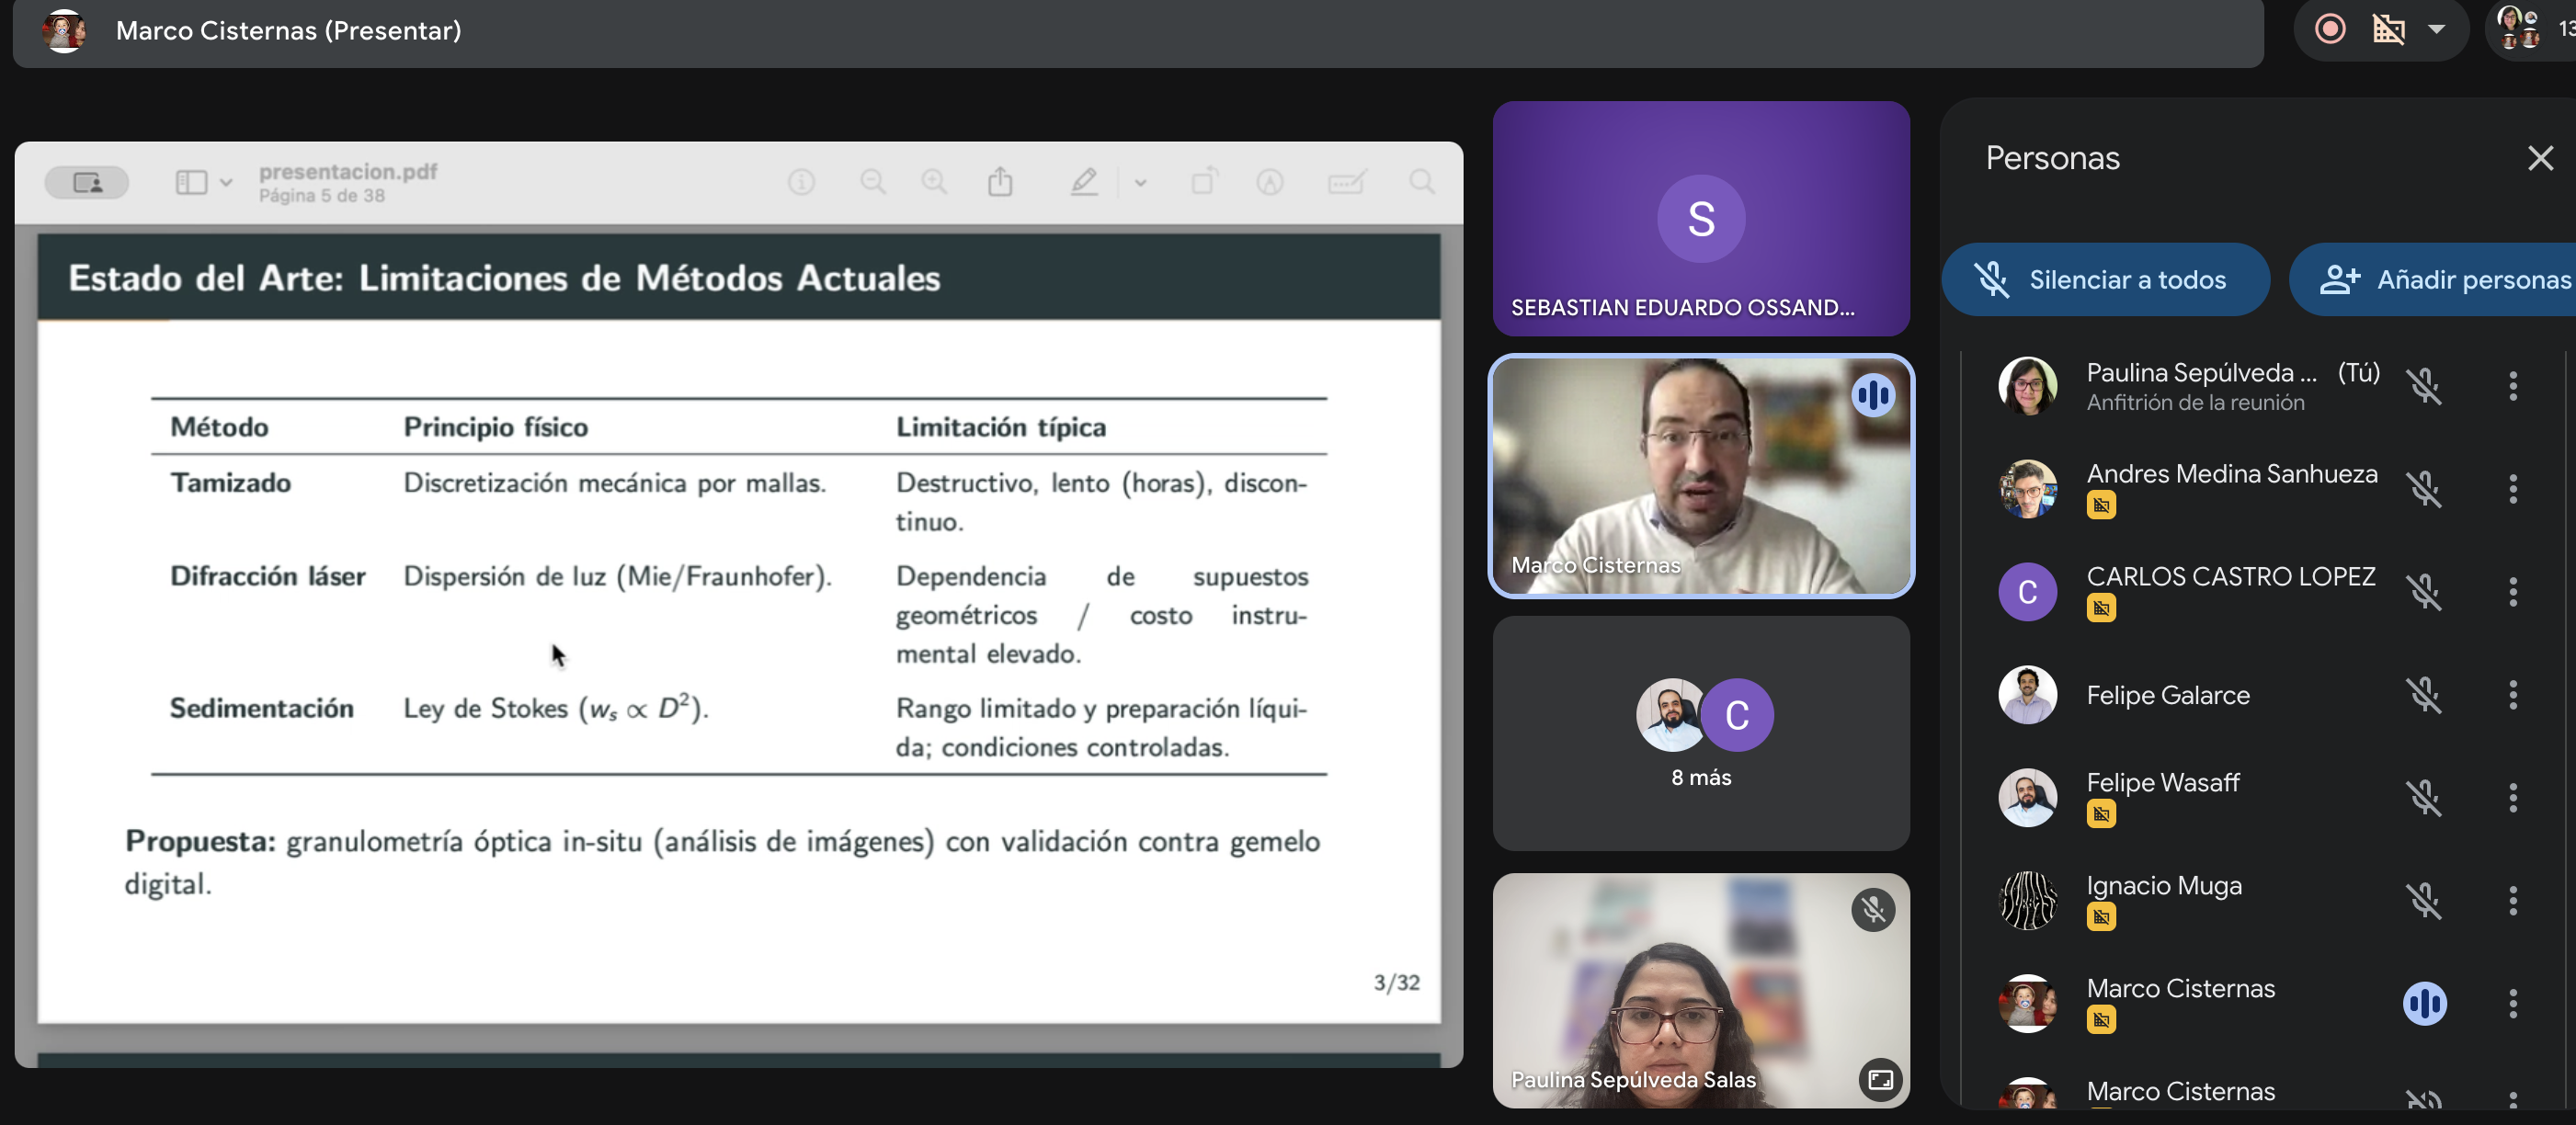2576x1125 pixels.
Task: Click Silenciar a todos button
Action: [2105, 280]
